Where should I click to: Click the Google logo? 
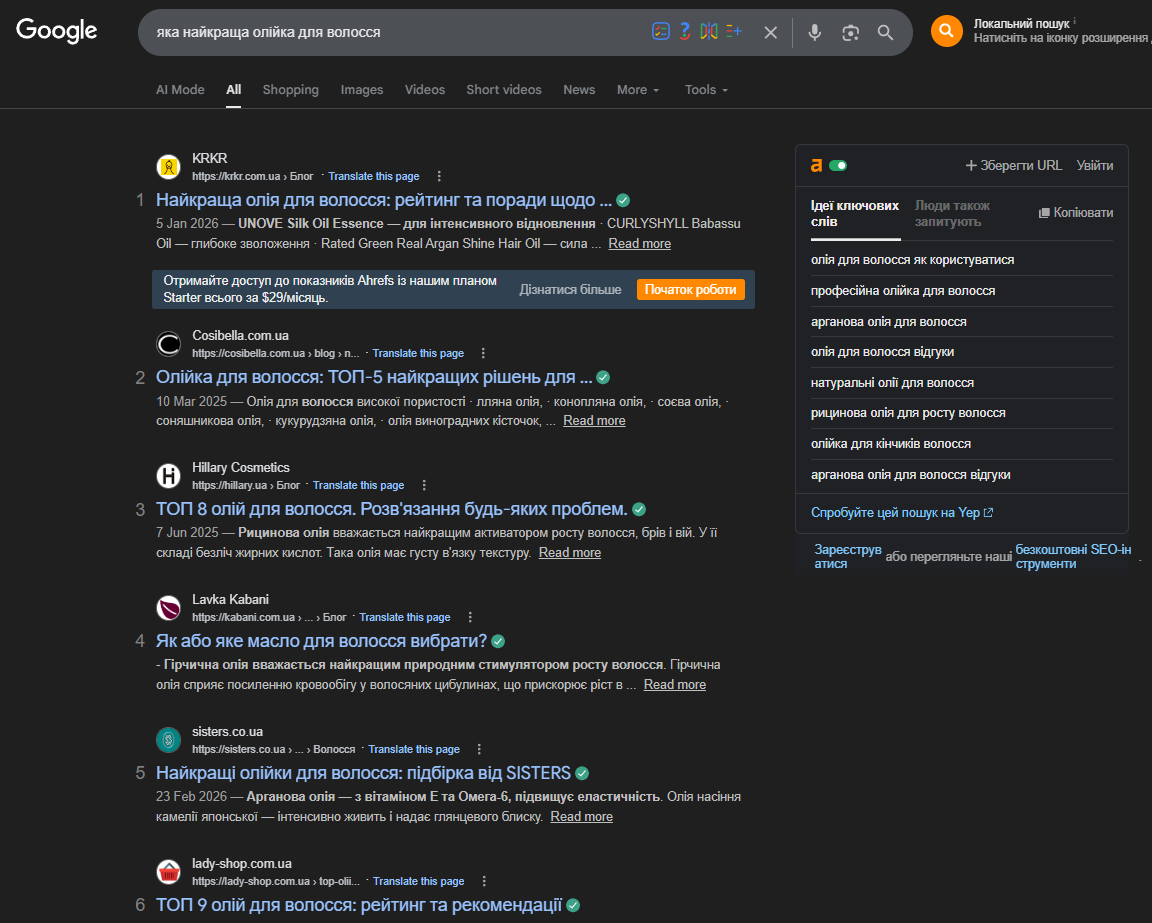coord(57,30)
